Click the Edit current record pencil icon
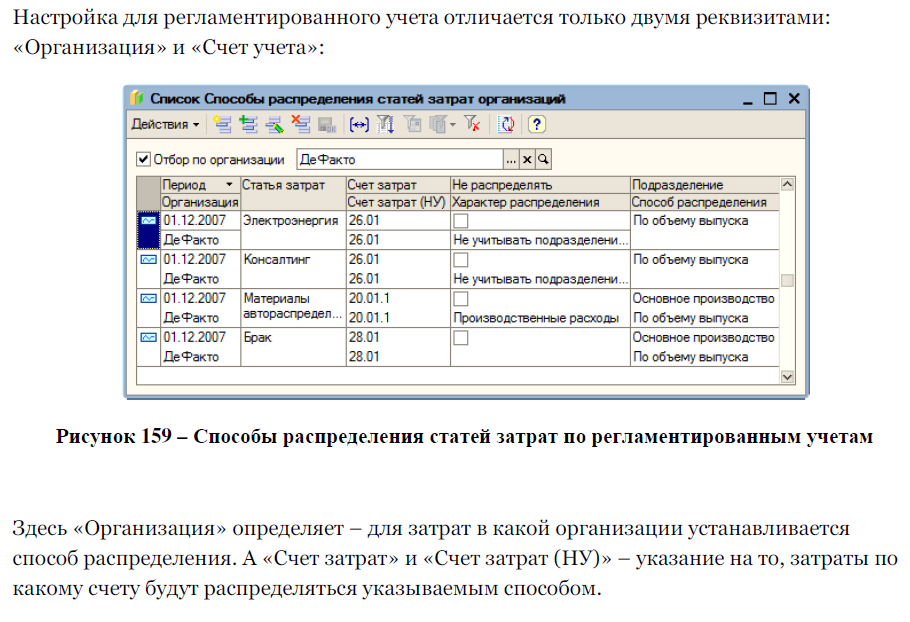This screenshot has height=622, width=910. tap(275, 124)
